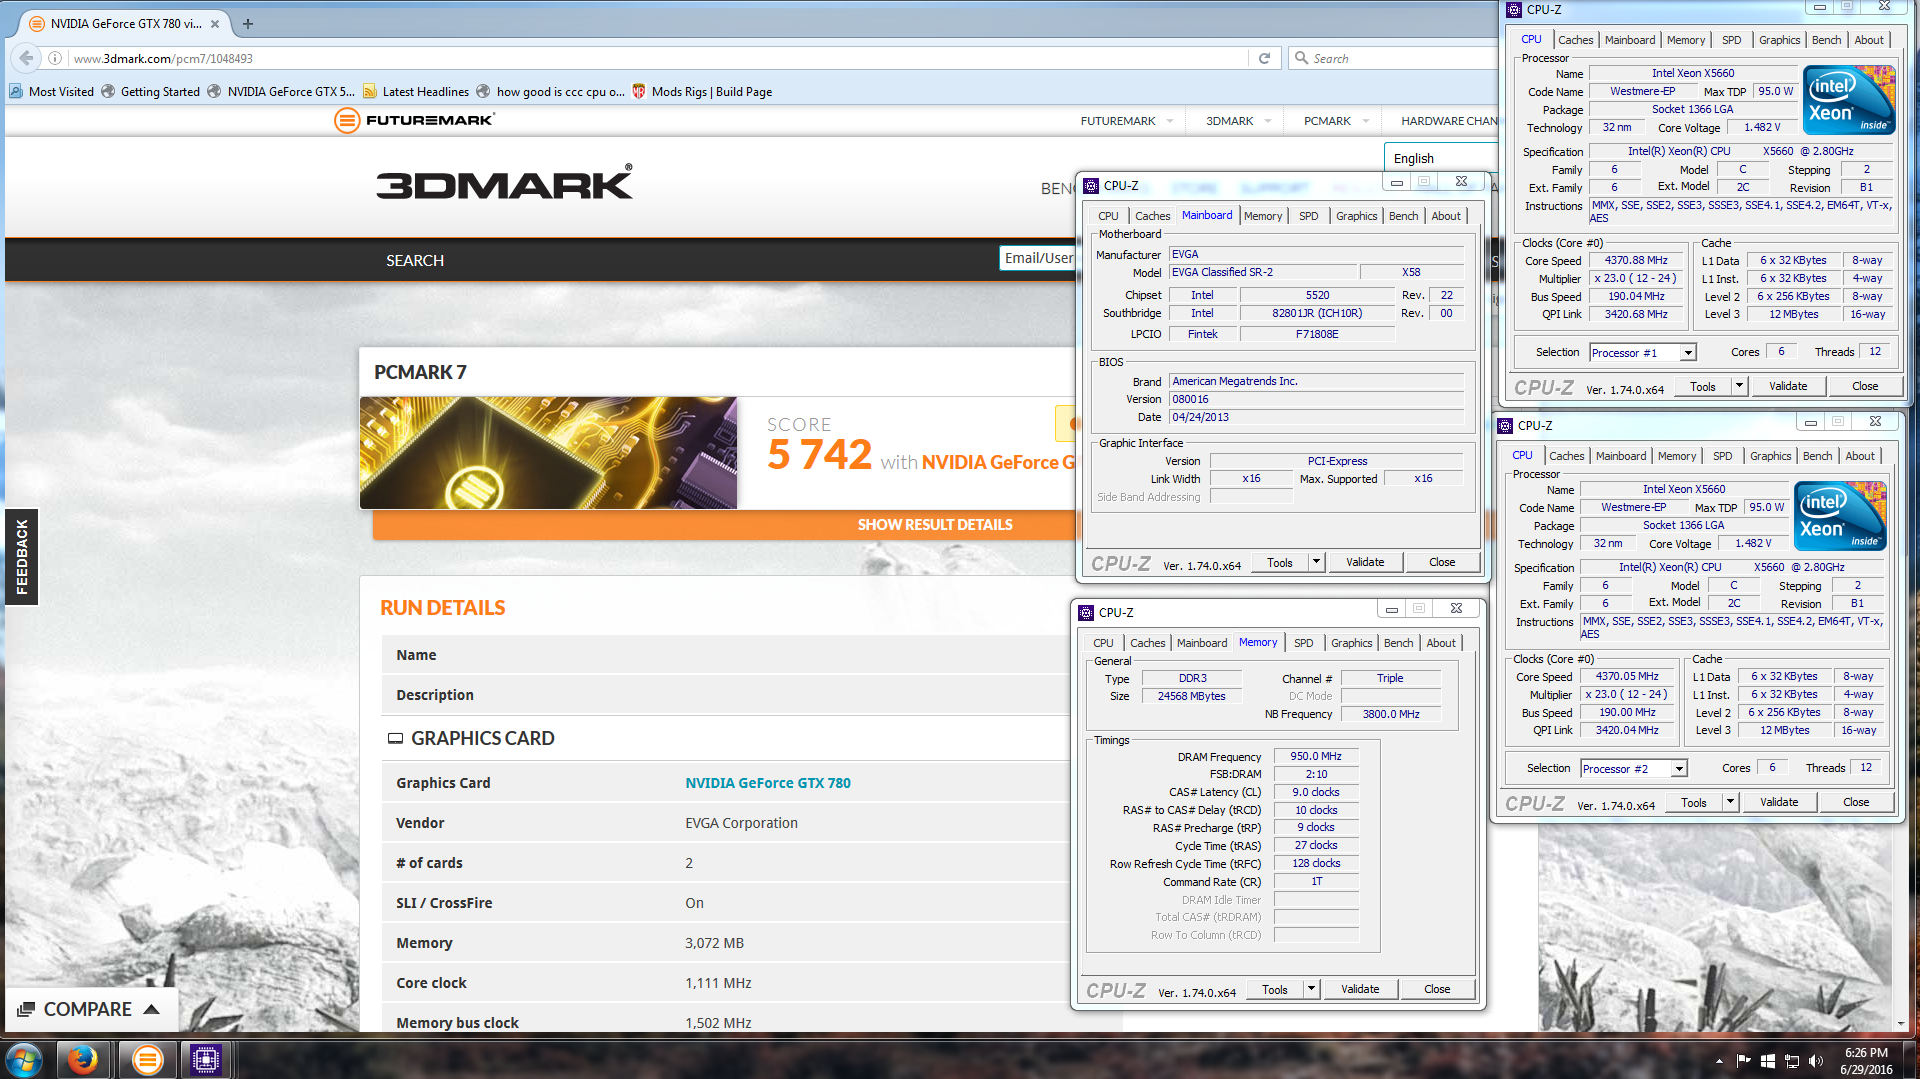Open Tools dropdown arrow in Processor #1 CPU-Z window
The height and width of the screenshot is (1079, 1920).
click(1739, 386)
